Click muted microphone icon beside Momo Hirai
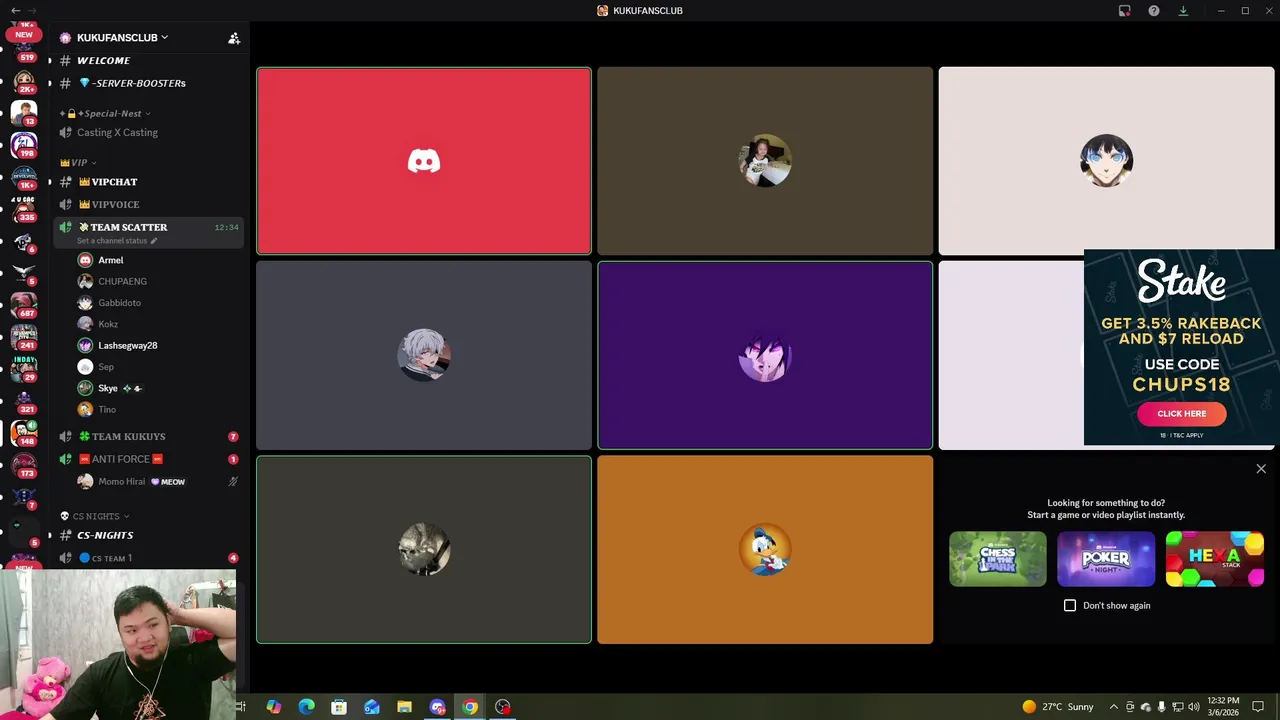Screen dimensions: 1280x720 233,482
